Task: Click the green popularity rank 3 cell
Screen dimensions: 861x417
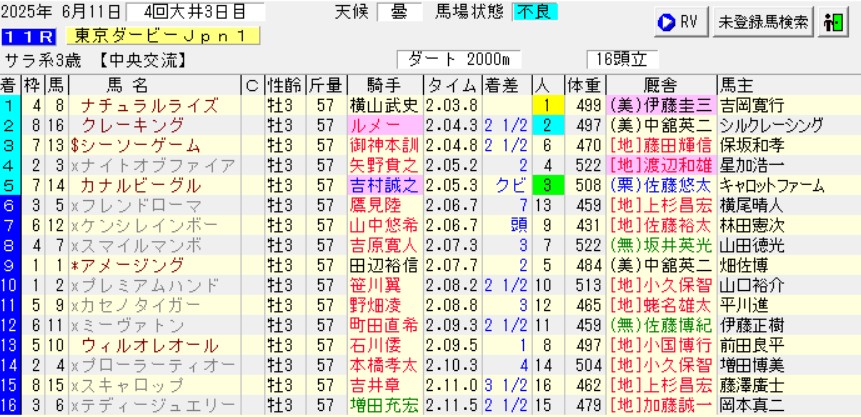Action: pos(547,186)
